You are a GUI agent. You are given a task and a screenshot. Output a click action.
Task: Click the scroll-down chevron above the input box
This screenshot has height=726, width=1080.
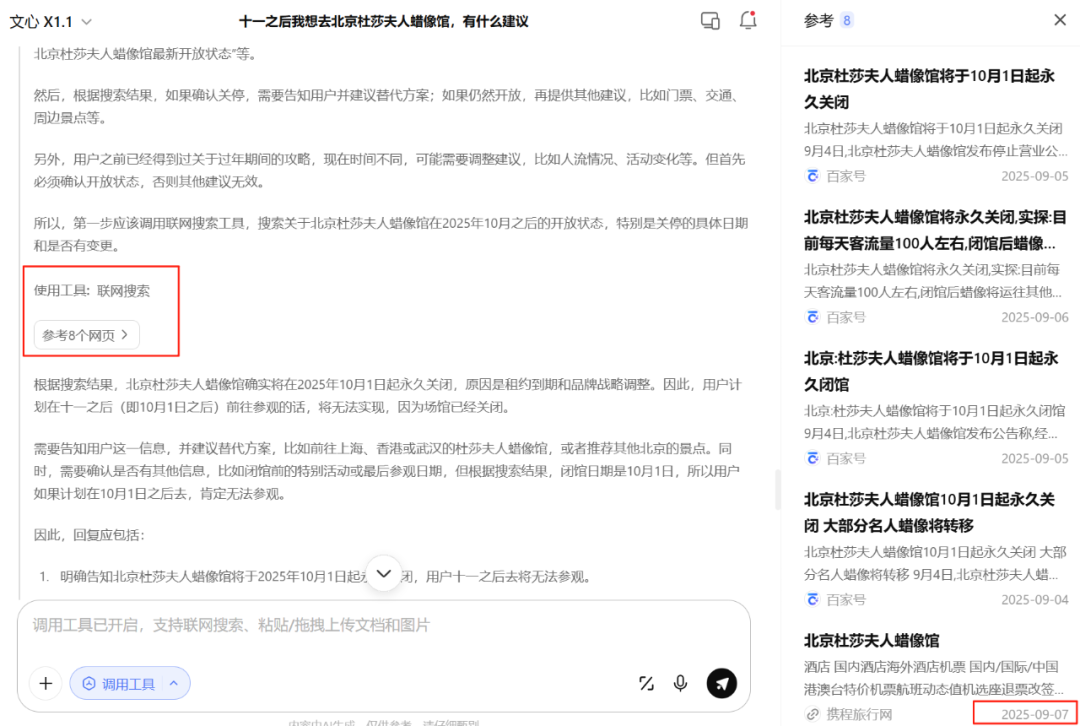(x=383, y=574)
